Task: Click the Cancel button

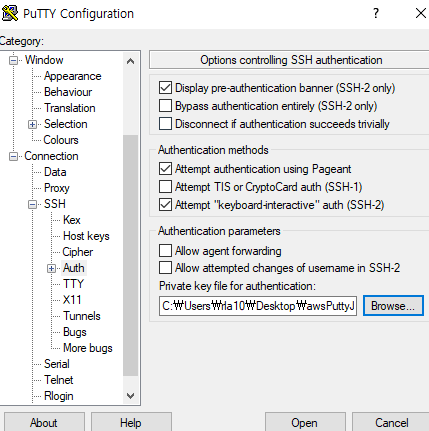Action: (x=391, y=423)
